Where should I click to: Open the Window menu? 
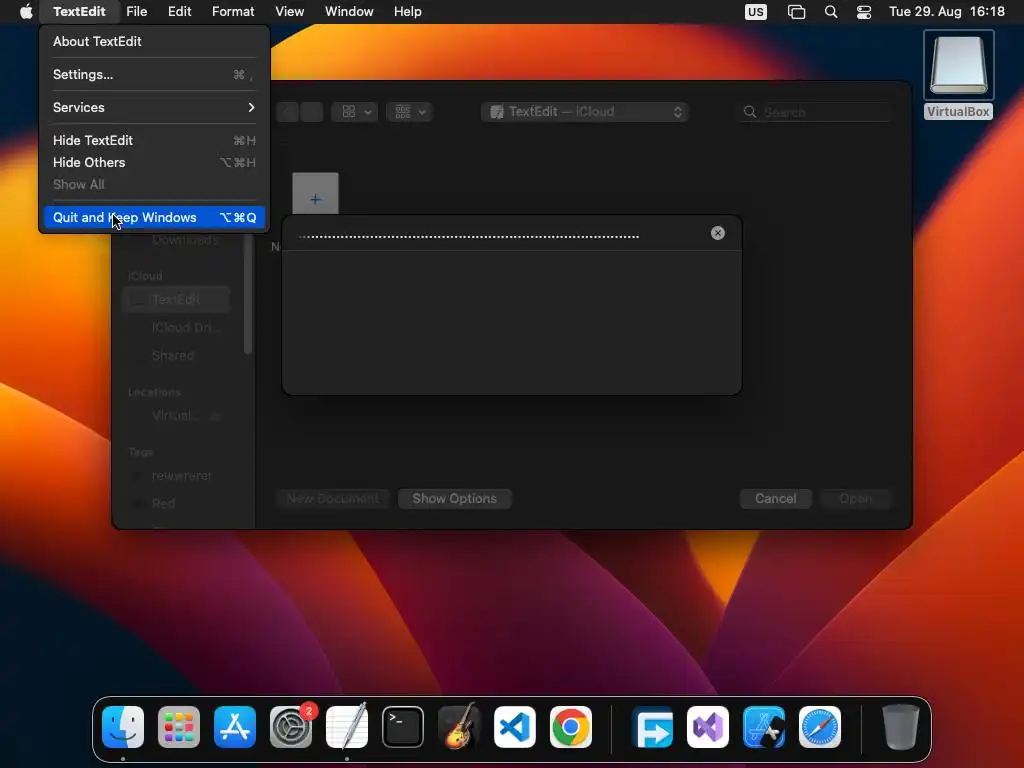click(x=349, y=12)
